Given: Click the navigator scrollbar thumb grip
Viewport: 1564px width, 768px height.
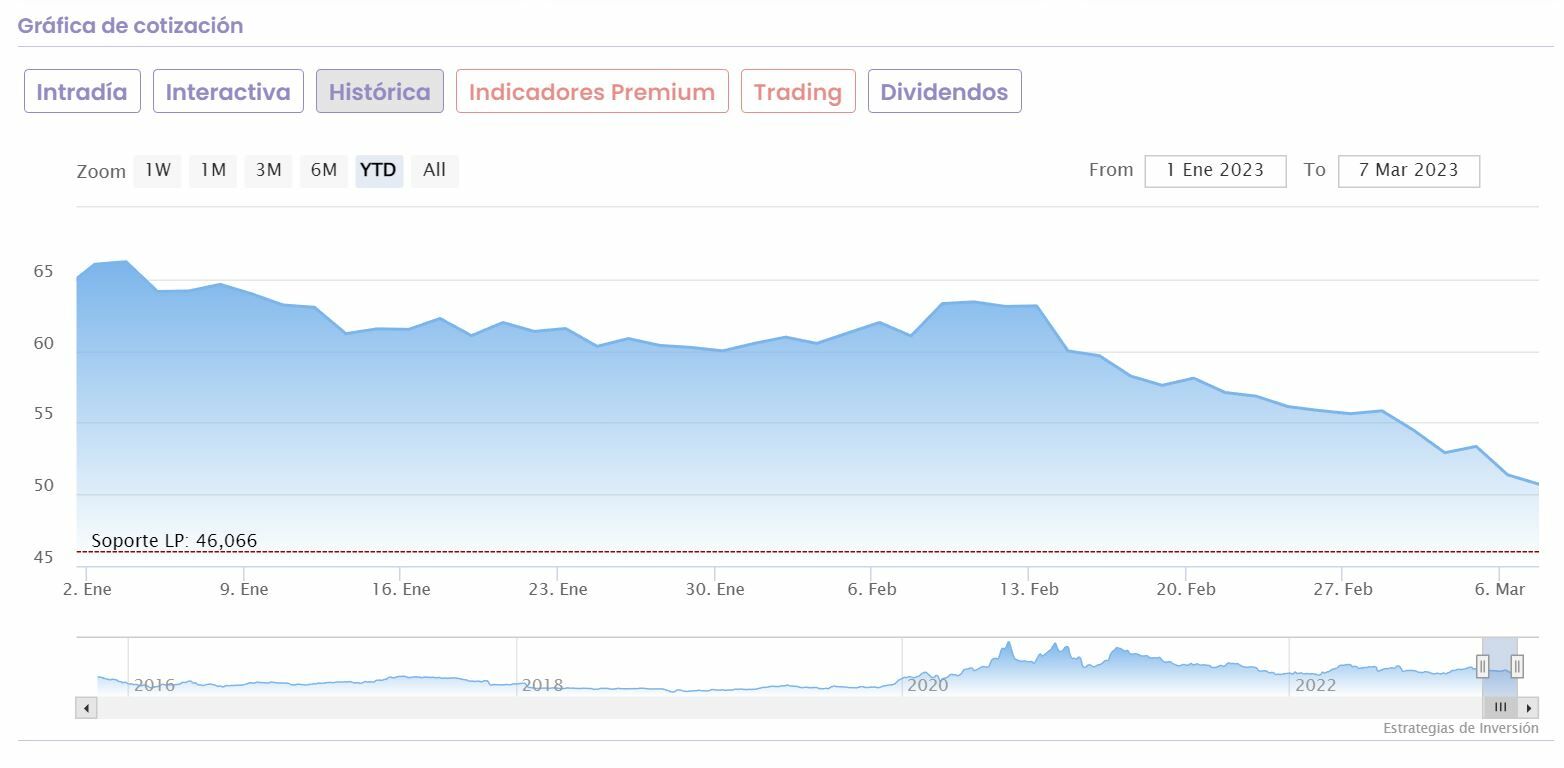Looking at the screenshot, I should click(1500, 708).
